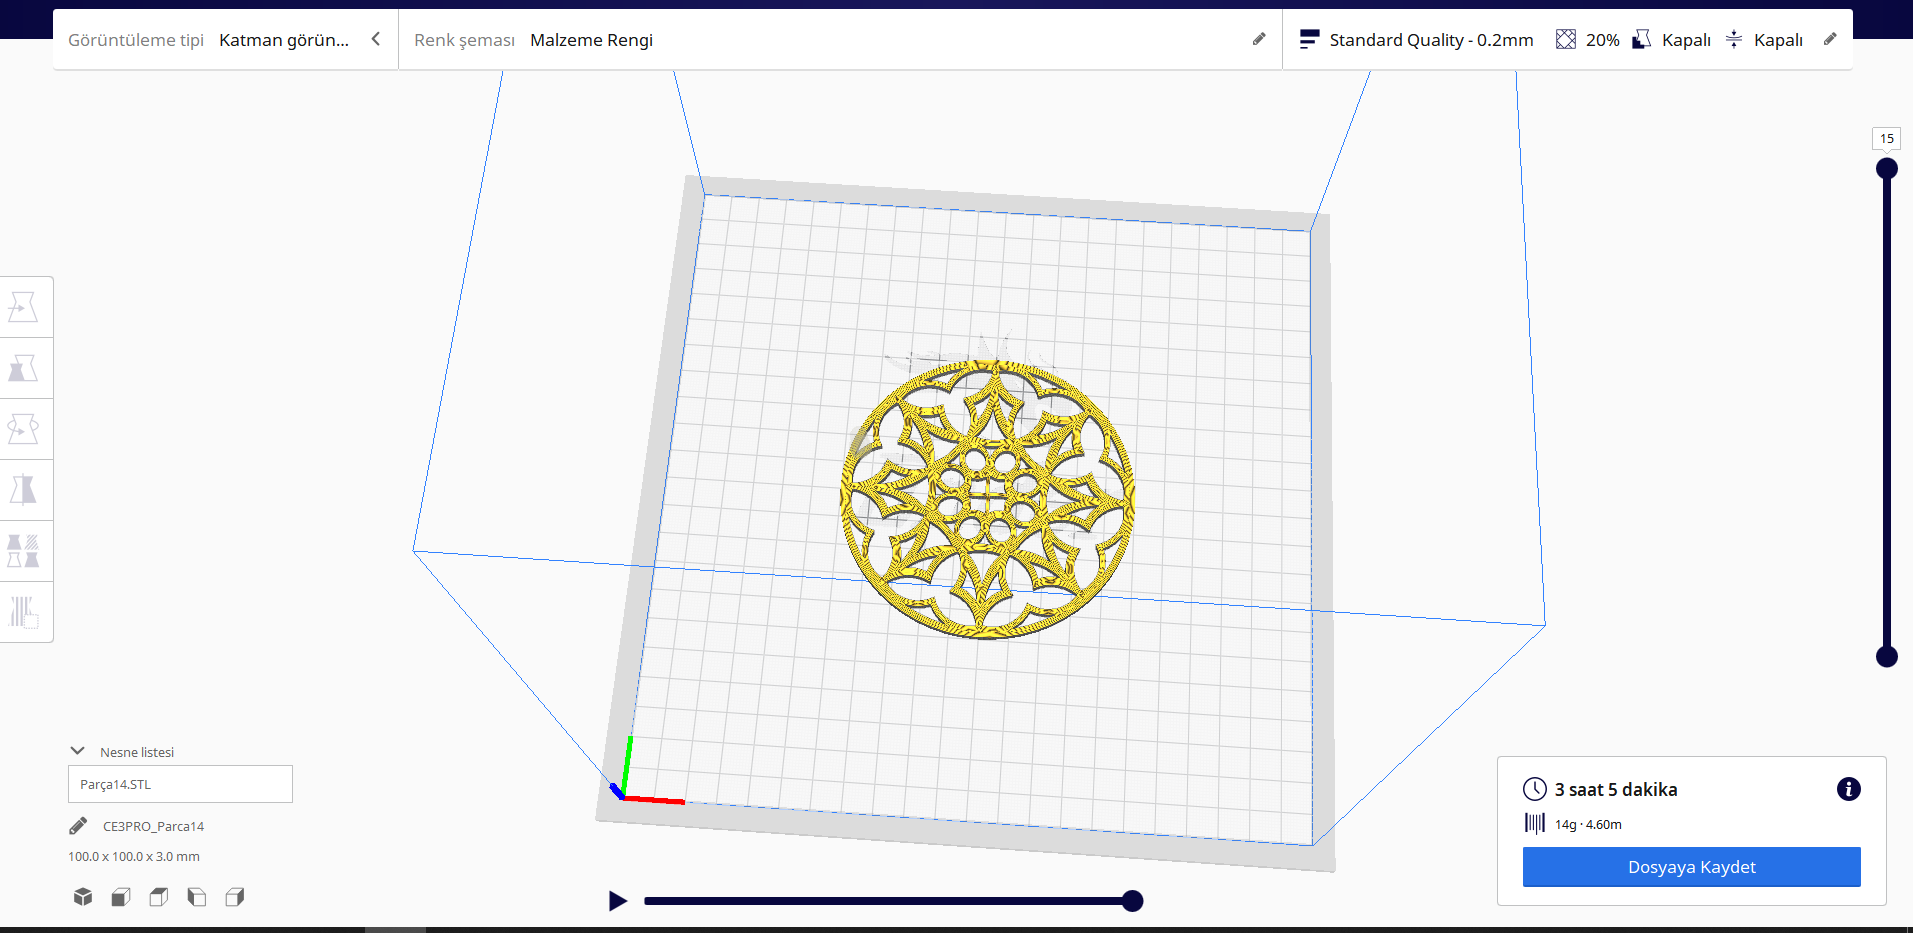Play the layer preview animation
The height and width of the screenshot is (933, 1913).
click(x=618, y=900)
